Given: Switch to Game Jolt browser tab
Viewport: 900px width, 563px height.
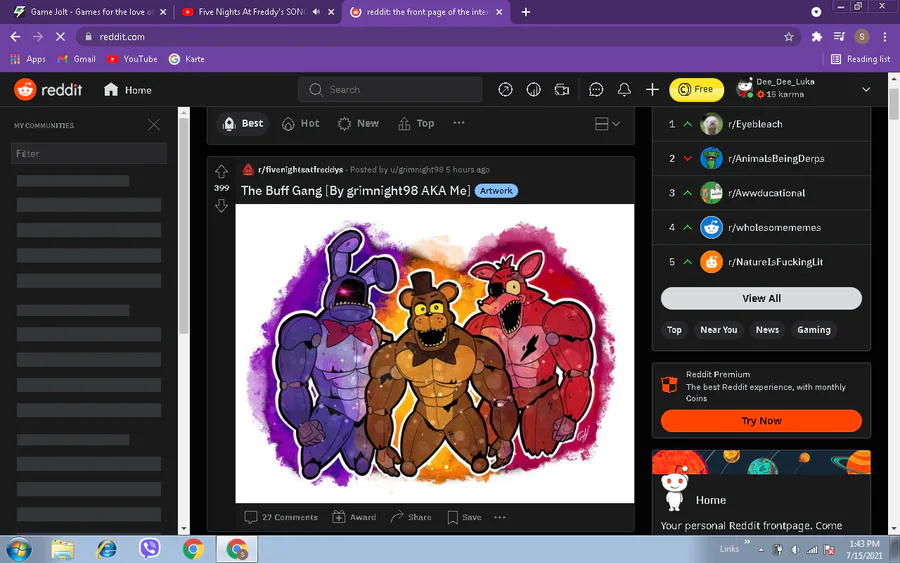Looking at the screenshot, I should 90,11.
